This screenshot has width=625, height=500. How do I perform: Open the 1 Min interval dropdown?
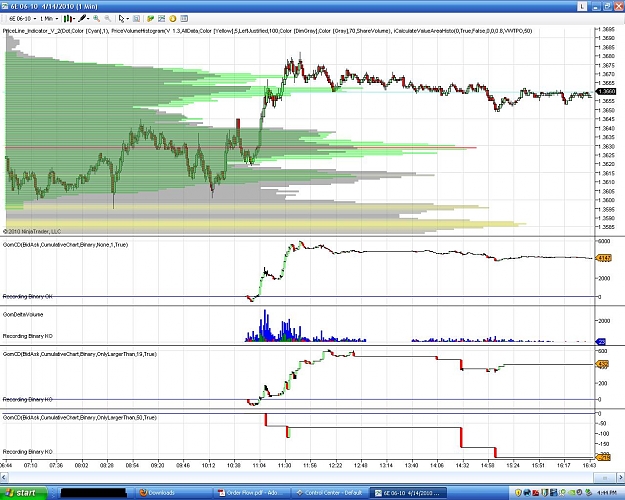coord(49,18)
